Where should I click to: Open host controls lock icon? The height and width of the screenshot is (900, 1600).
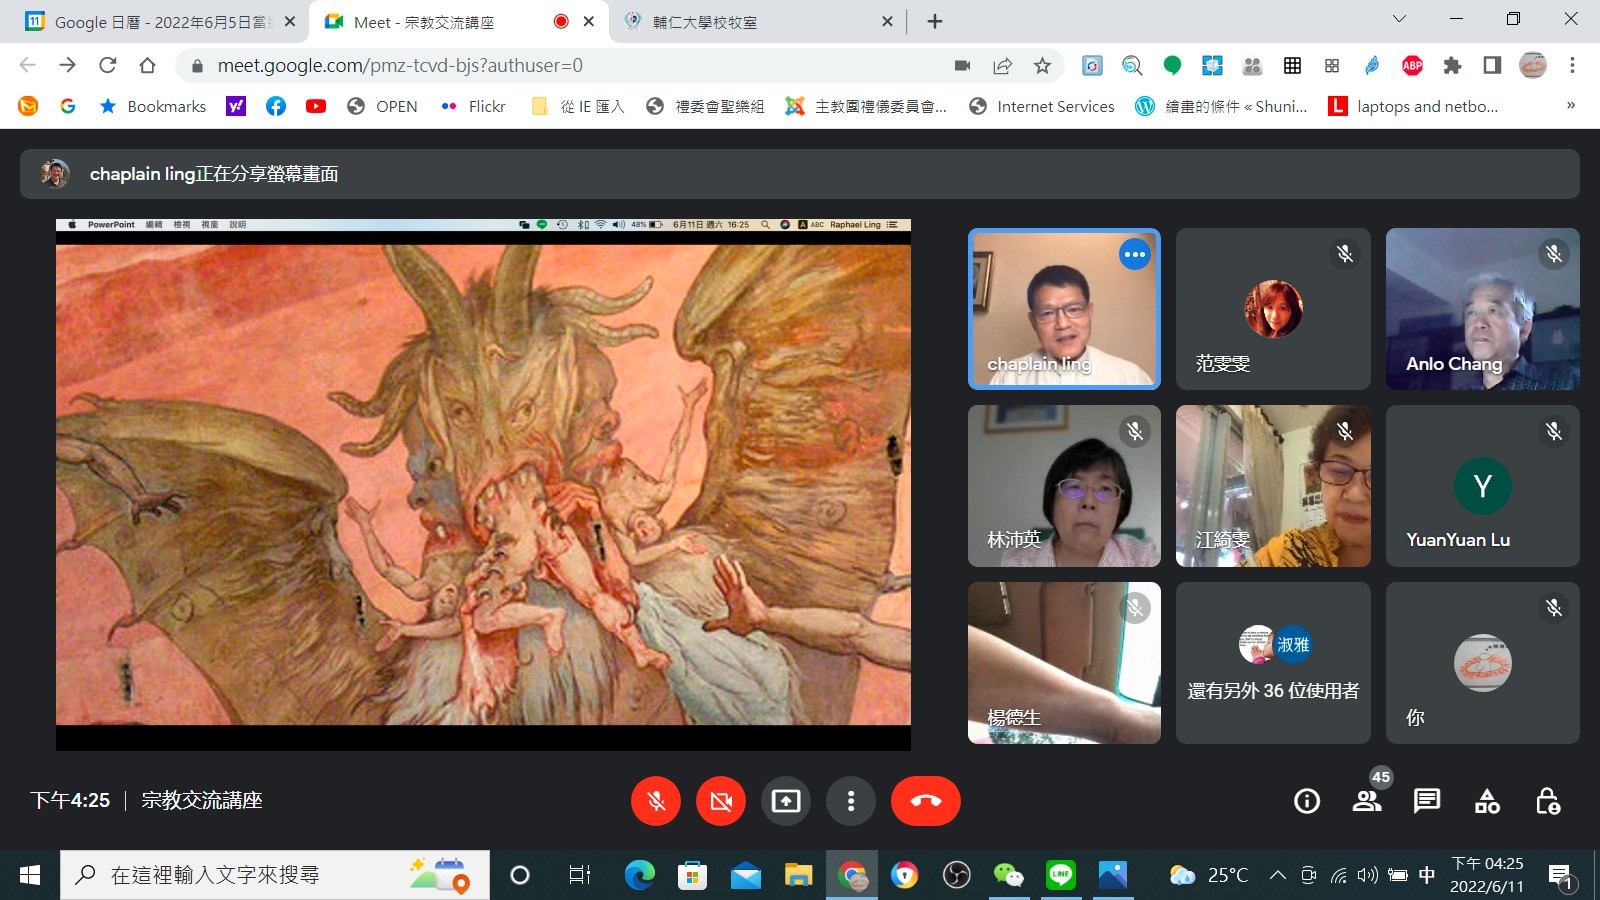pyautogui.click(x=1547, y=801)
